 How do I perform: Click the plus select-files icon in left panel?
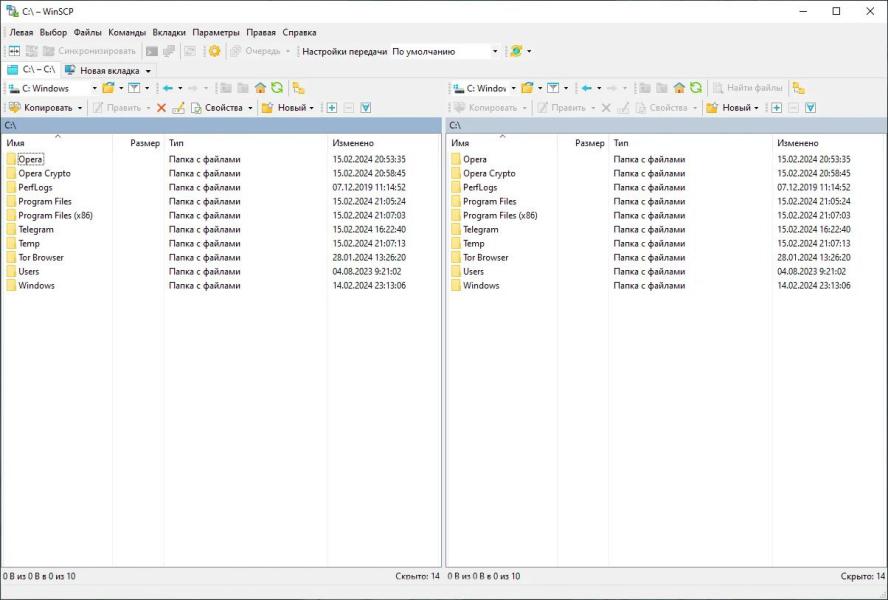pos(332,108)
